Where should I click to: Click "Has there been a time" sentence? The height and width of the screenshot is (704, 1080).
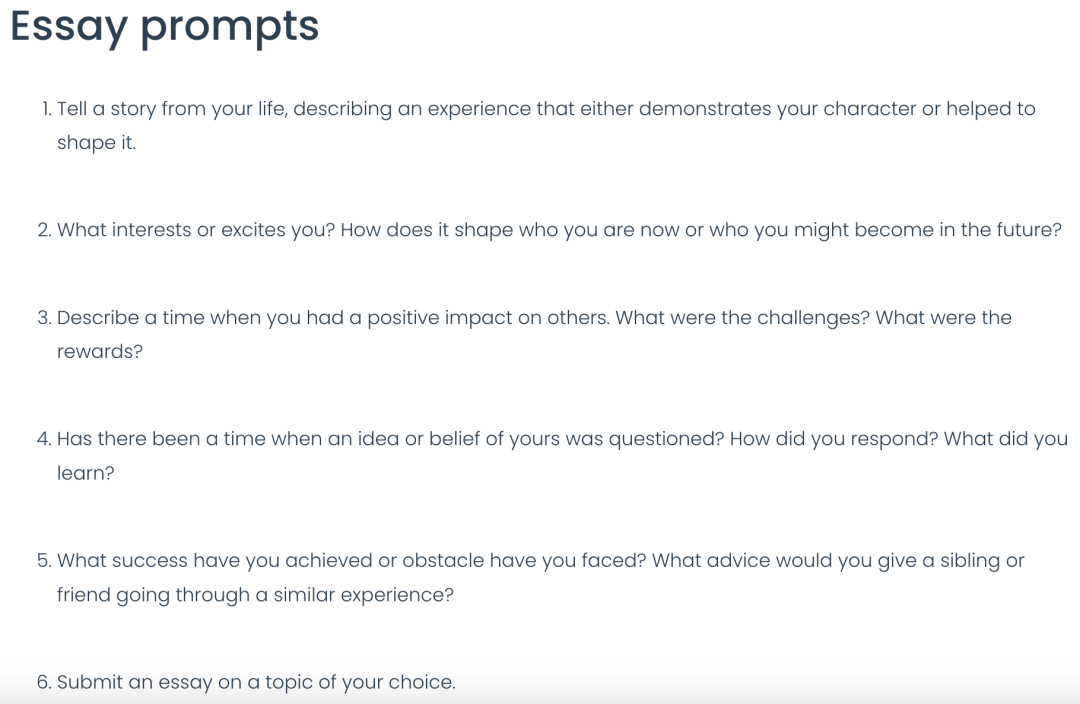[x=391, y=439]
